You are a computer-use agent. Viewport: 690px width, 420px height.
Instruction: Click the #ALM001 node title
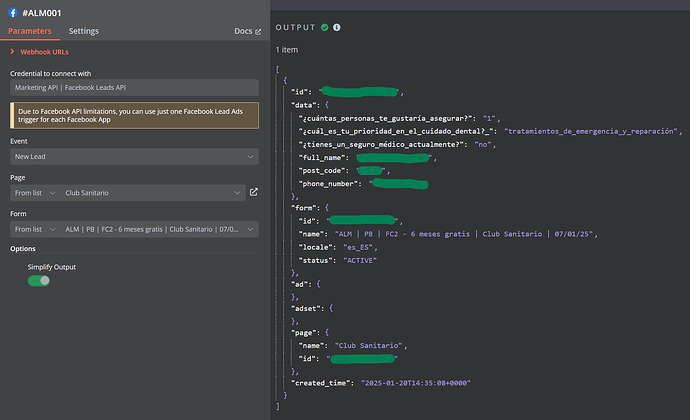(42, 13)
